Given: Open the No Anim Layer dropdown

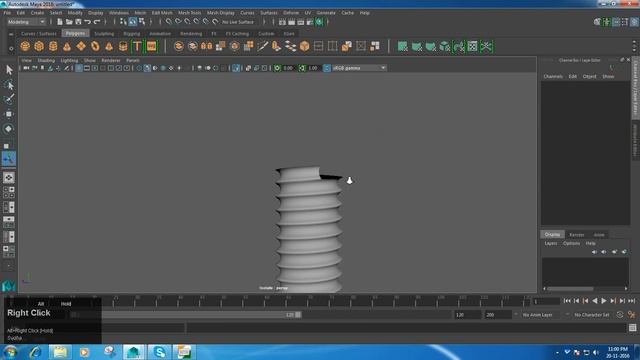Looking at the screenshot, I should pos(538,315).
